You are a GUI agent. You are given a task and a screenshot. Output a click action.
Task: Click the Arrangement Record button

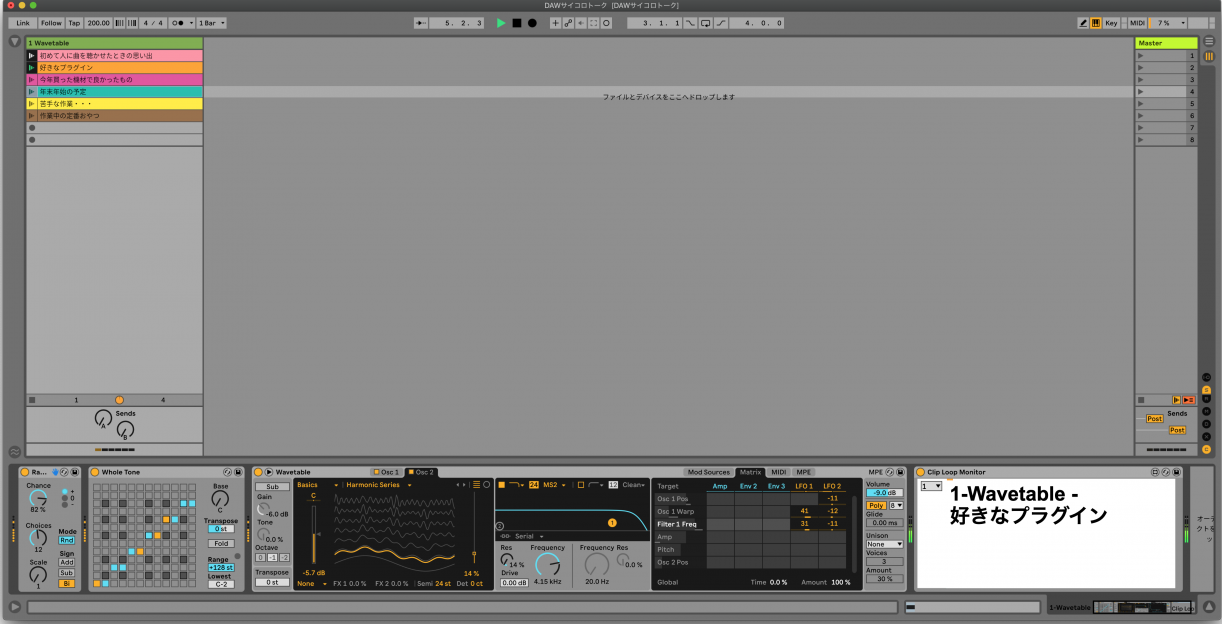coord(532,22)
